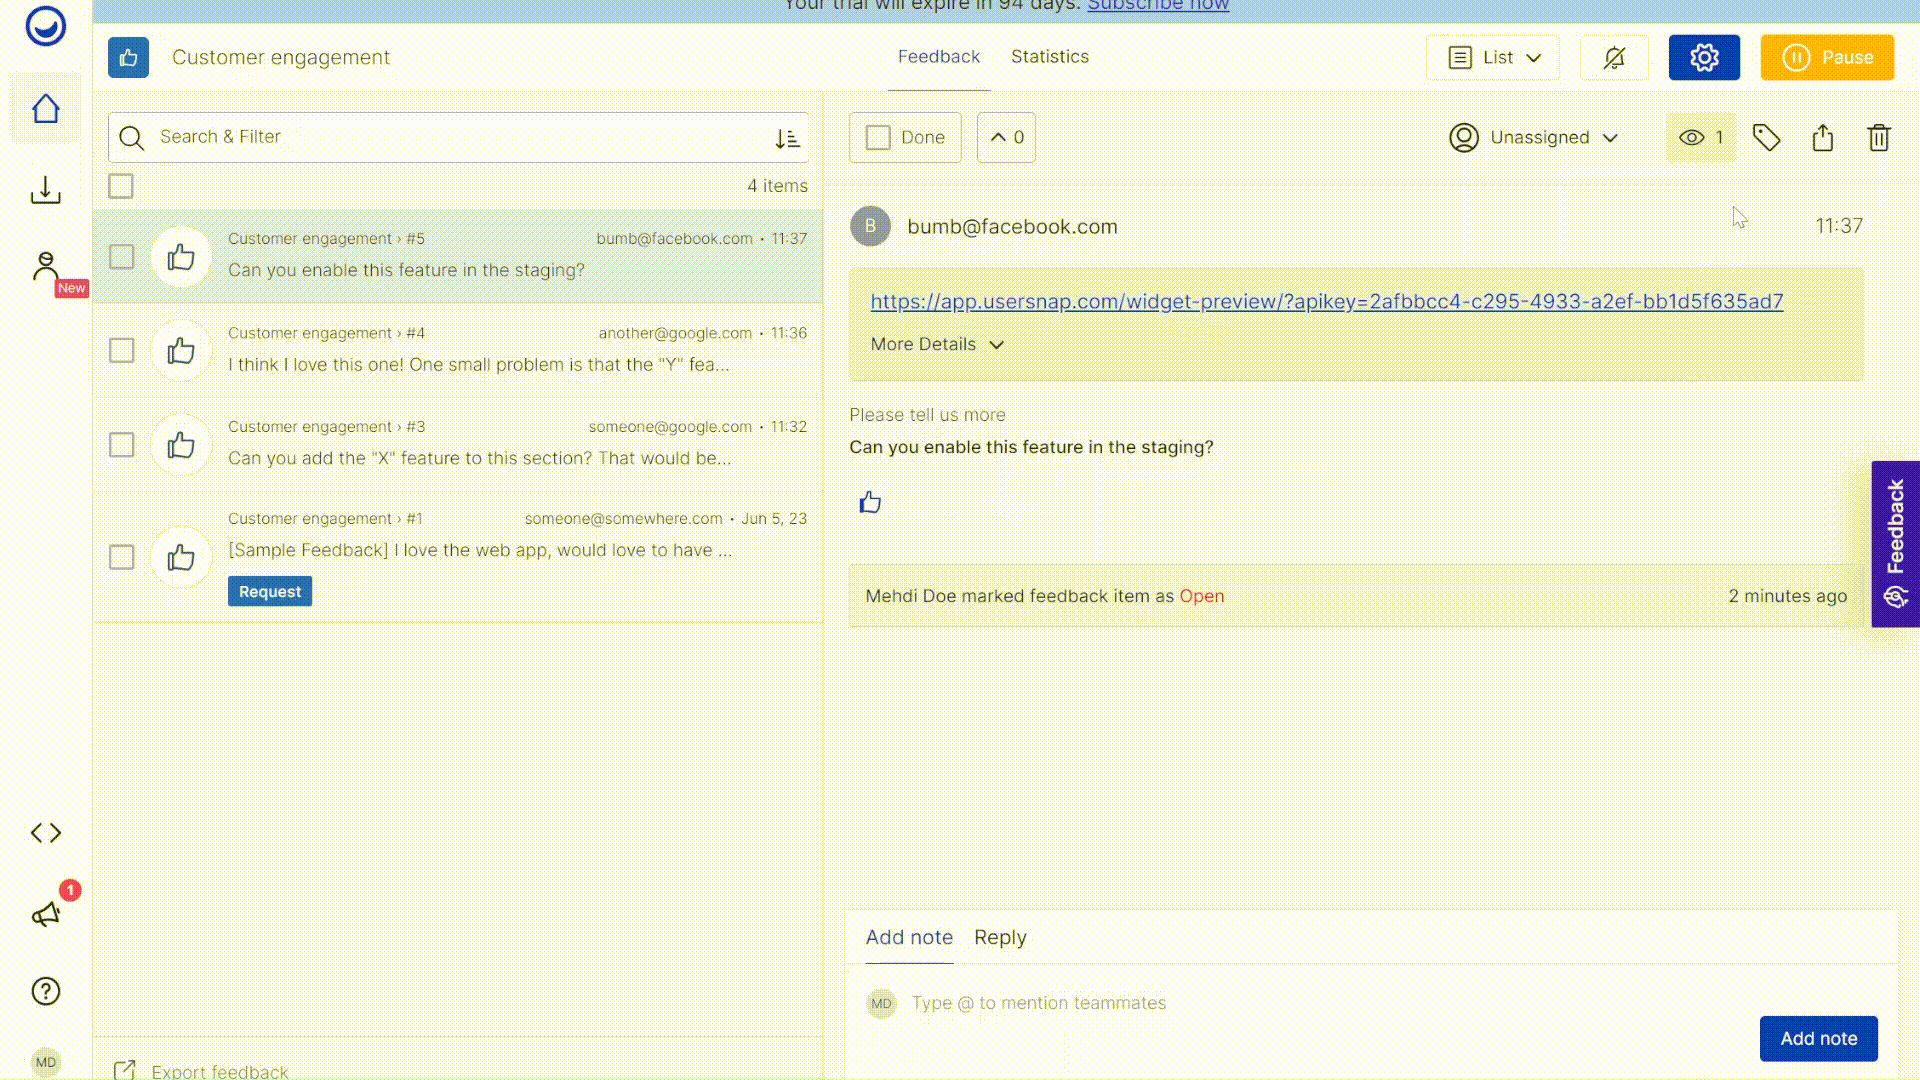Viewport: 1920px width, 1080px height.
Task: Click the share feedback icon
Action: pyautogui.click(x=1822, y=138)
